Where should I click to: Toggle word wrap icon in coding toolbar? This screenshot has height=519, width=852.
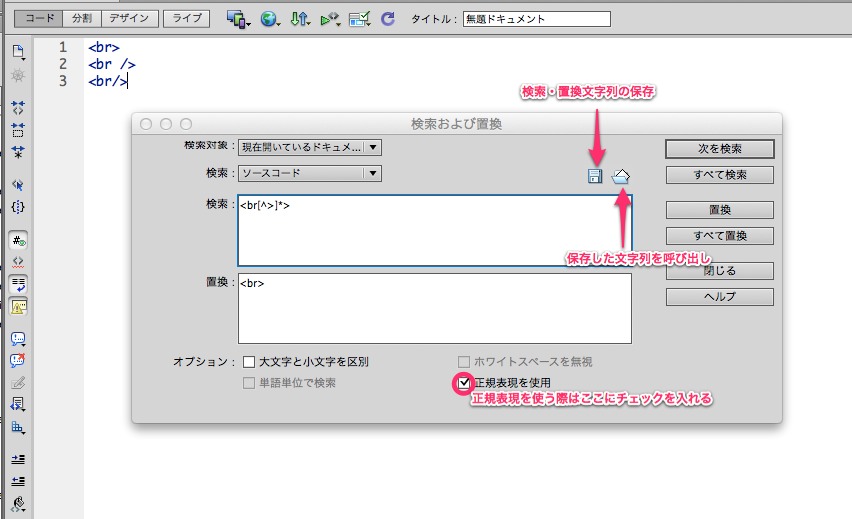[18, 285]
